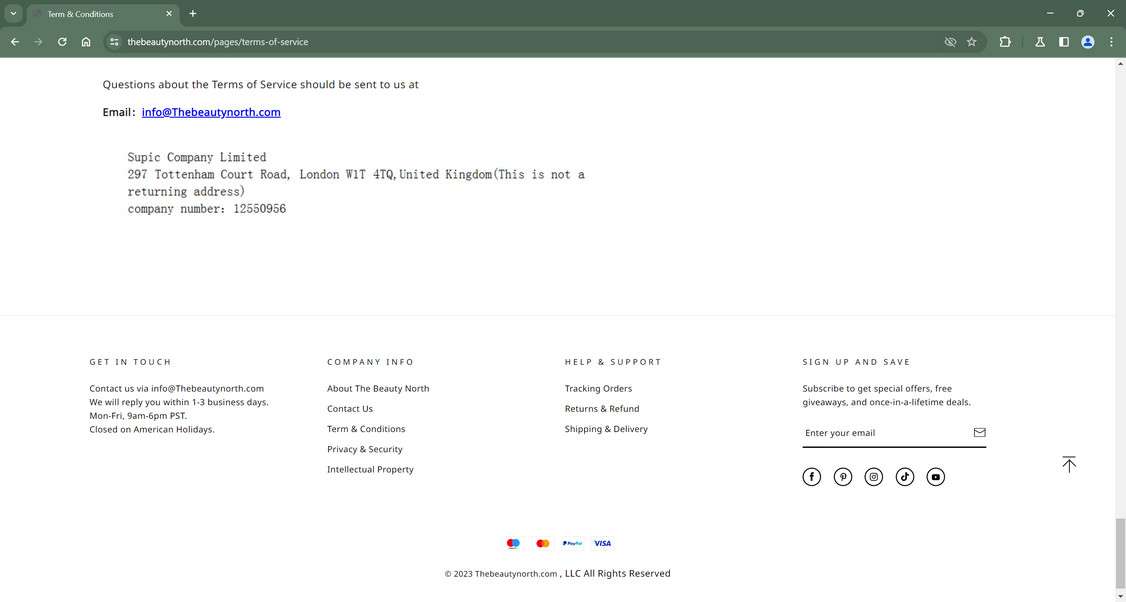Viewport: 1126px width, 602px height.
Task: Toggle the browser side panel
Action: click(1064, 42)
